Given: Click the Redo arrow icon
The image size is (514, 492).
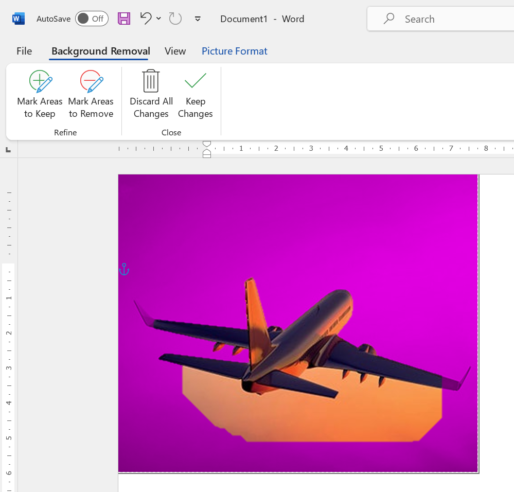Looking at the screenshot, I should 175,19.
